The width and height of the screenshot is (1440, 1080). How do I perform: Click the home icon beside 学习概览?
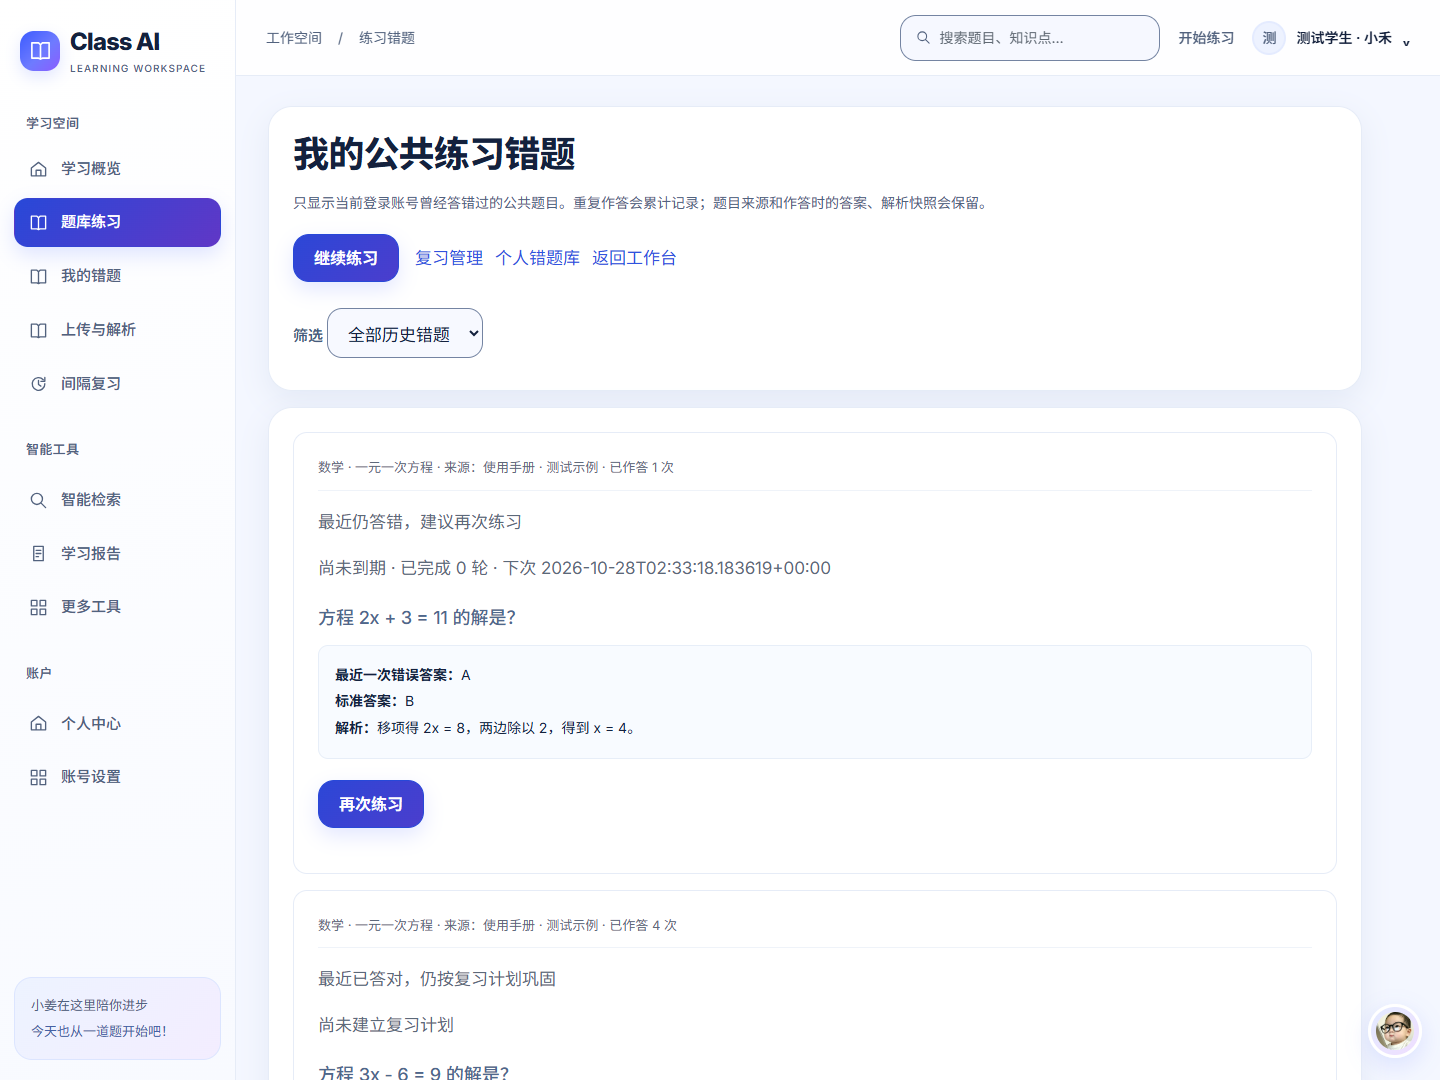(x=38, y=169)
